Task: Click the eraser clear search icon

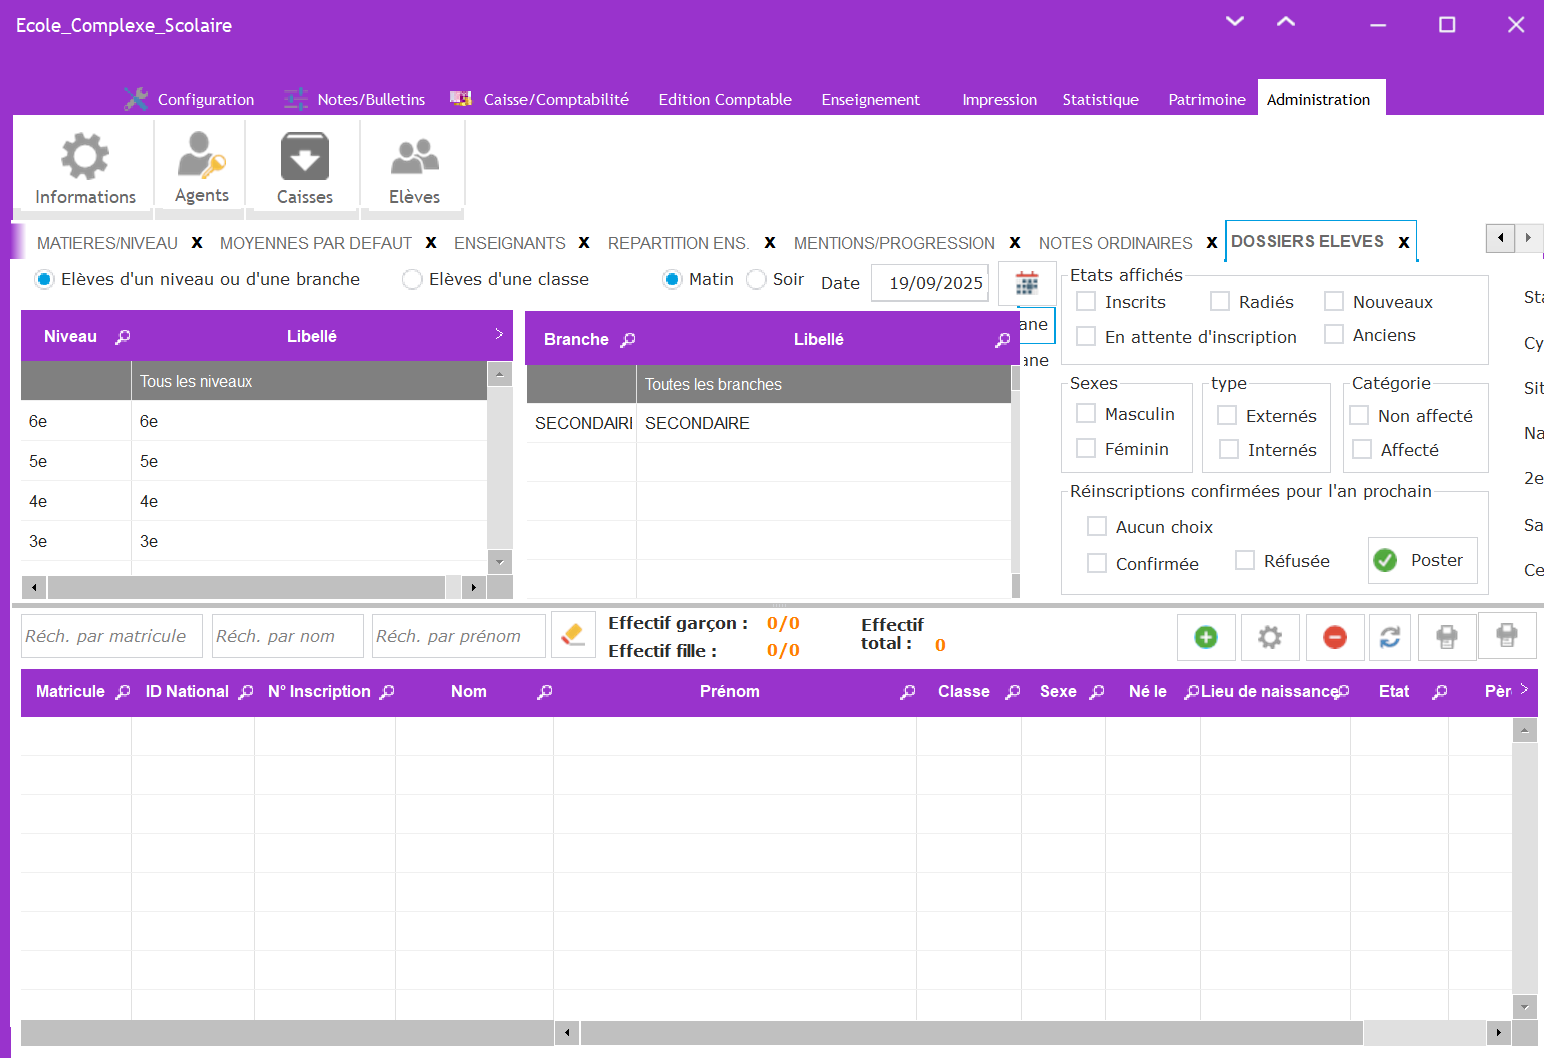Action: point(573,635)
